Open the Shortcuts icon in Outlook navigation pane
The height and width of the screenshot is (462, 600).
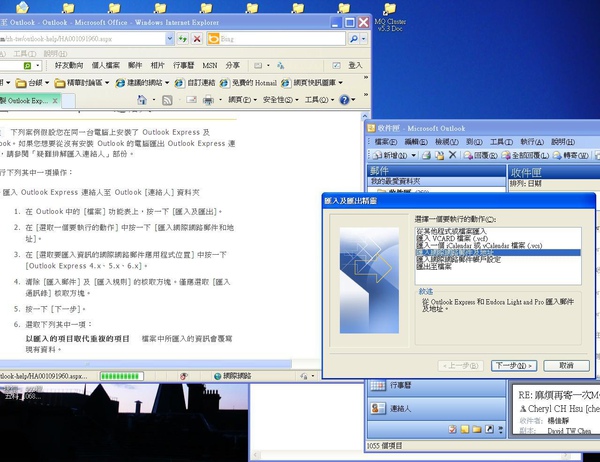(x=489, y=429)
